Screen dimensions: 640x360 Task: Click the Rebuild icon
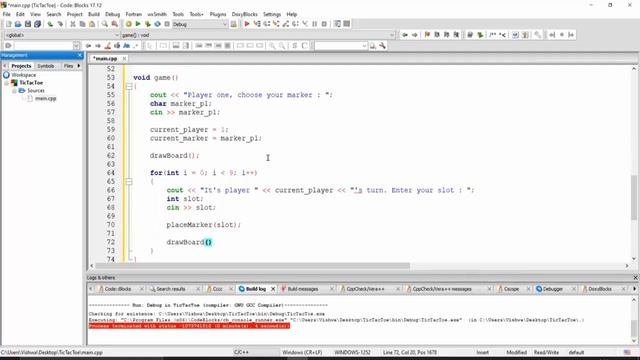tap(157, 24)
